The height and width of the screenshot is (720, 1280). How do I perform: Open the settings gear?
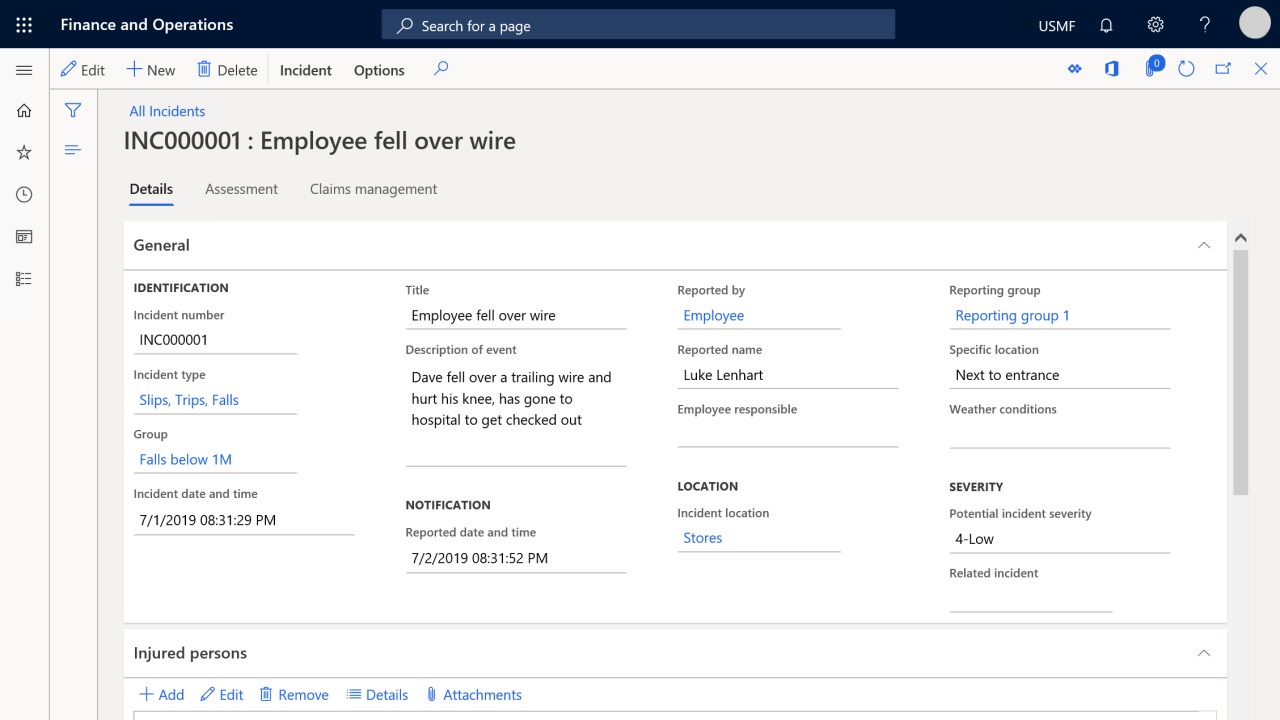point(1155,25)
